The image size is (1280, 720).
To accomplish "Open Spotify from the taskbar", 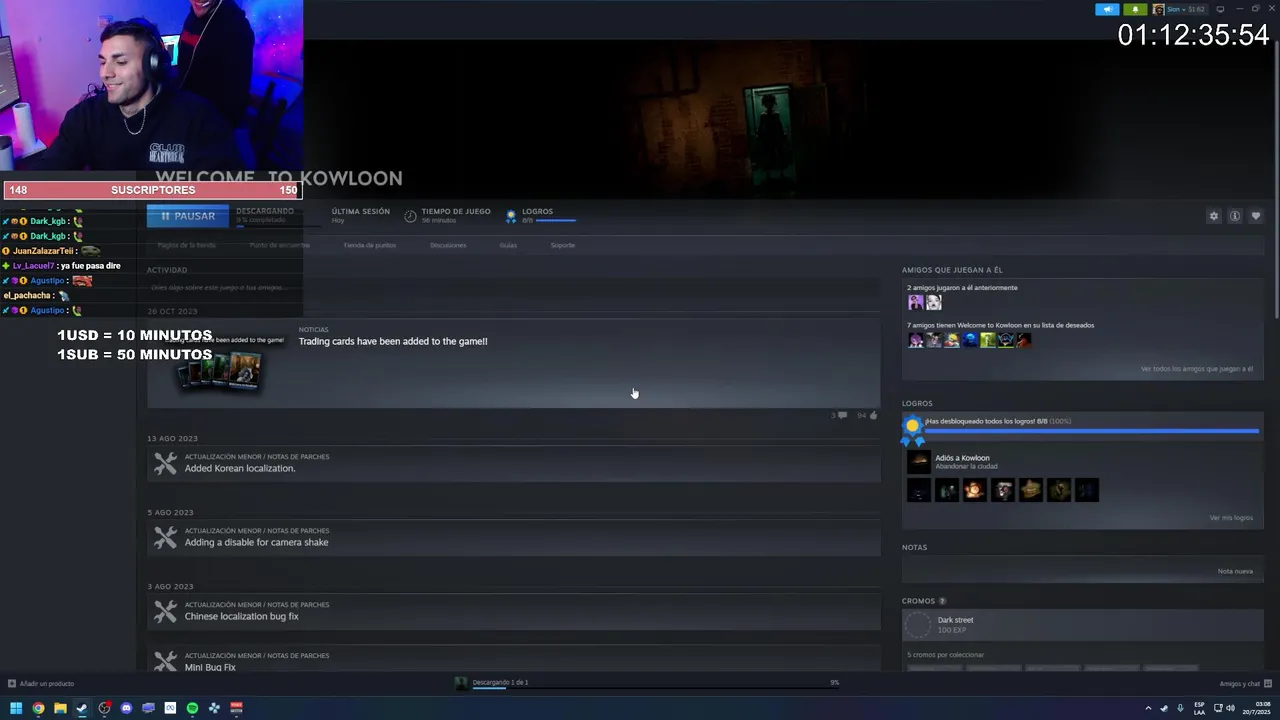I will 192,708.
